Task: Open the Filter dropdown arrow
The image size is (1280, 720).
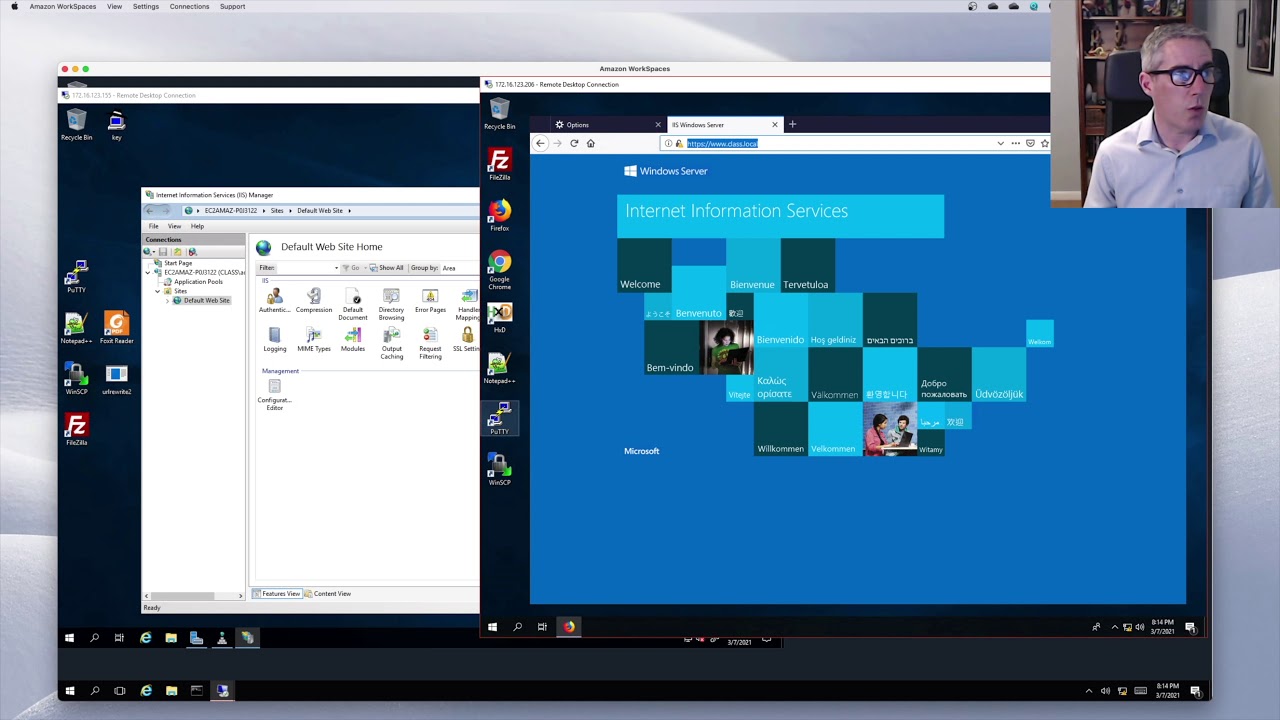Action: [336, 268]
